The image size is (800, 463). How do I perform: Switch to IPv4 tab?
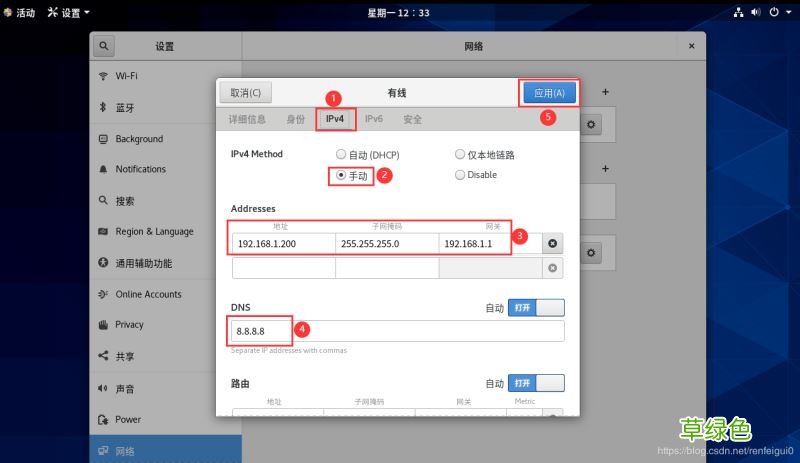[x=335, y=119]
